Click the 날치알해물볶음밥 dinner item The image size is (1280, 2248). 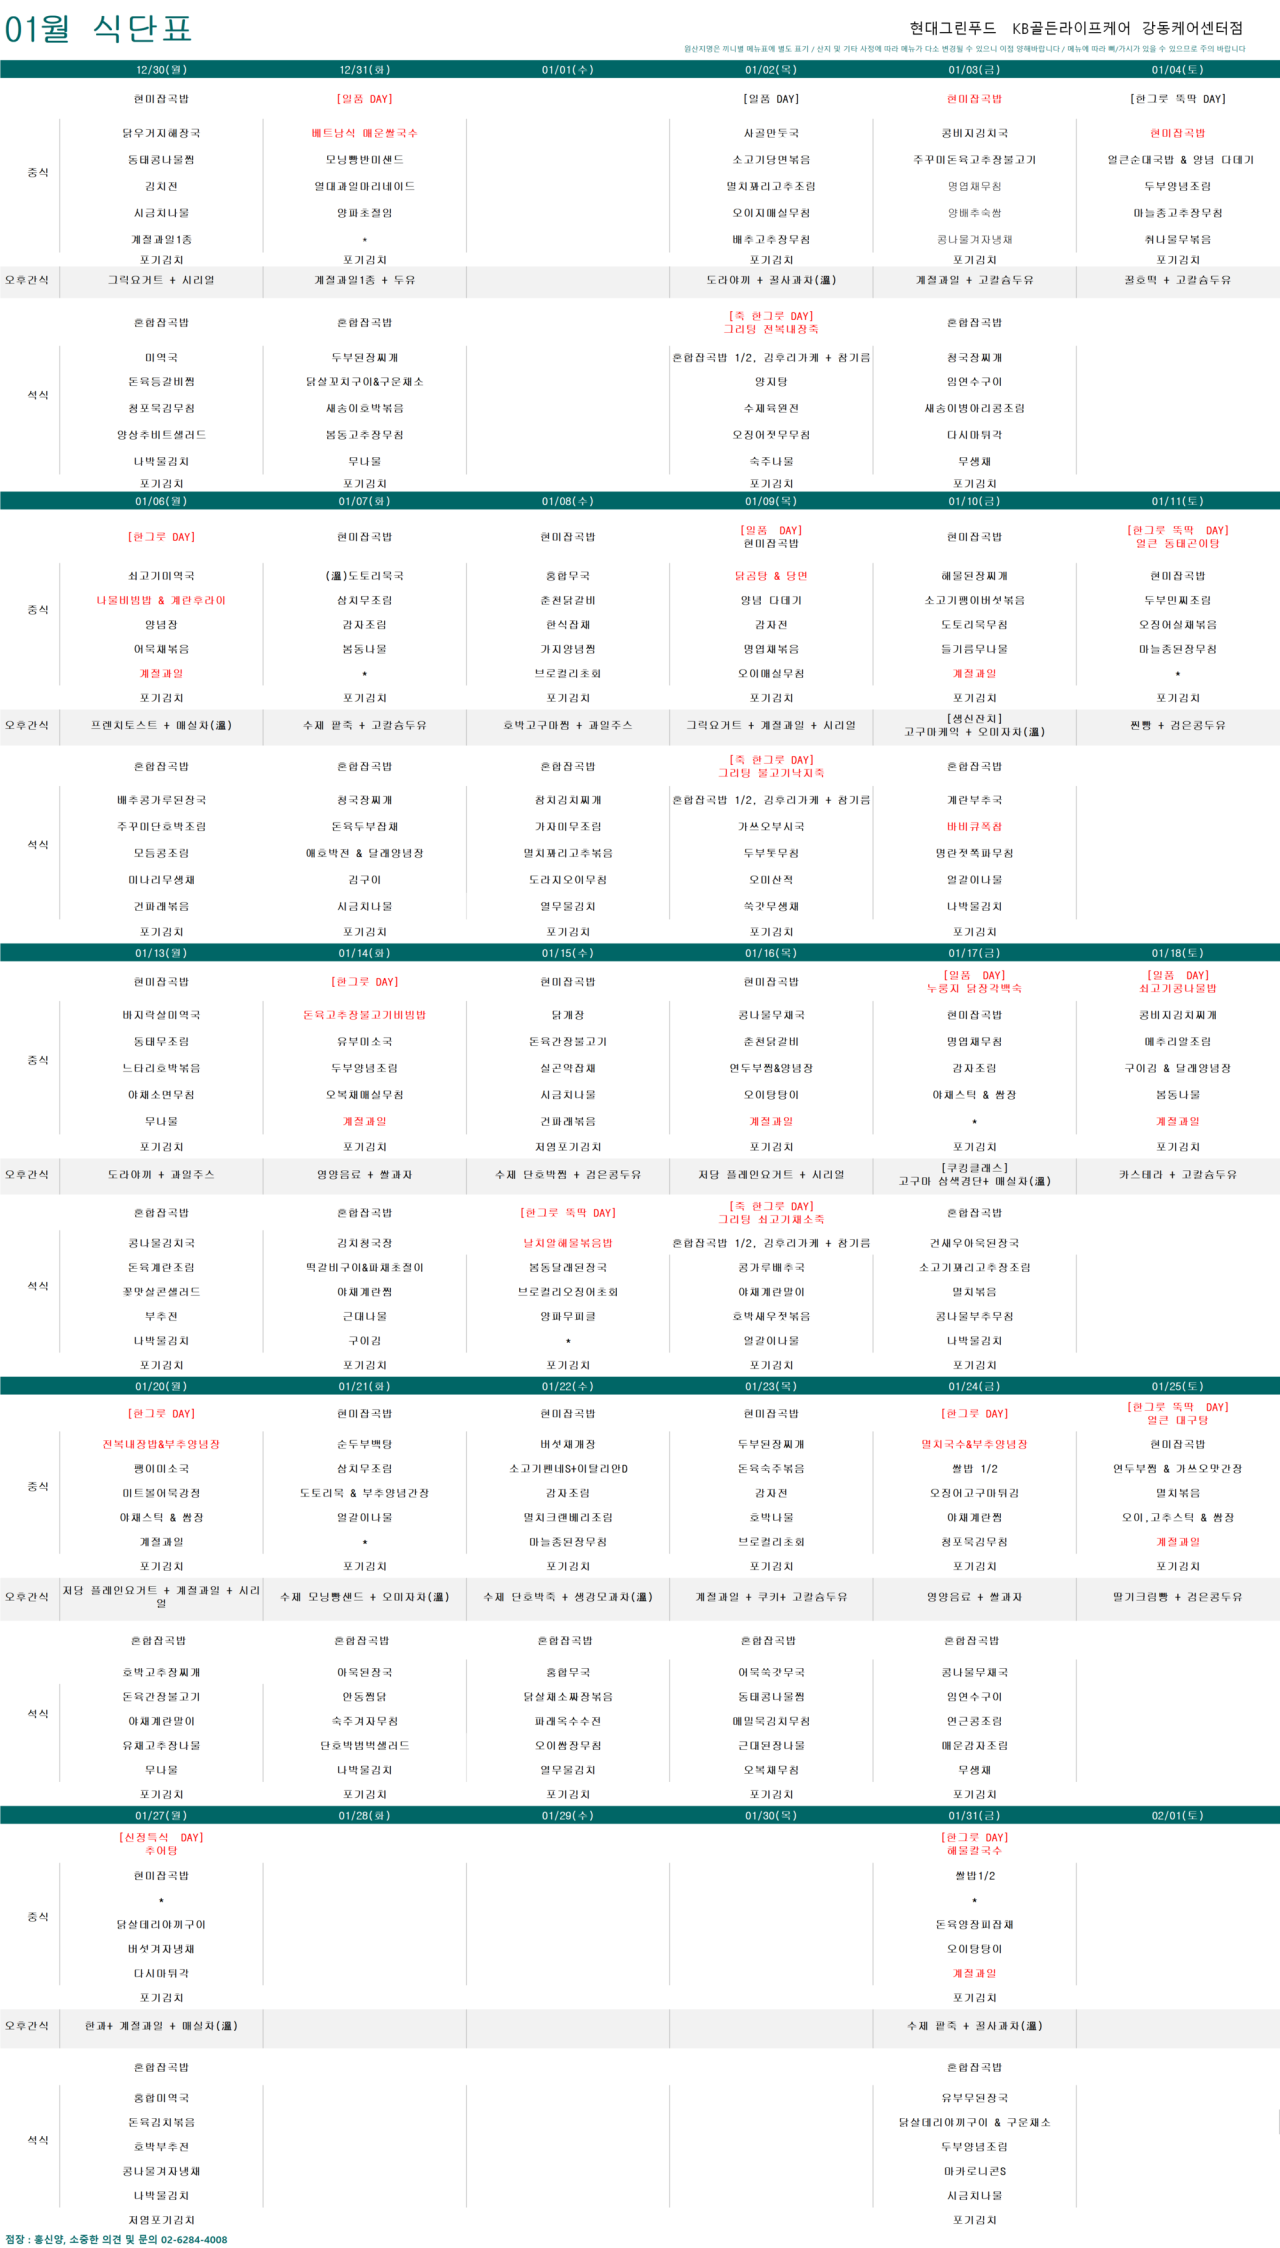tap(568, 1243)
